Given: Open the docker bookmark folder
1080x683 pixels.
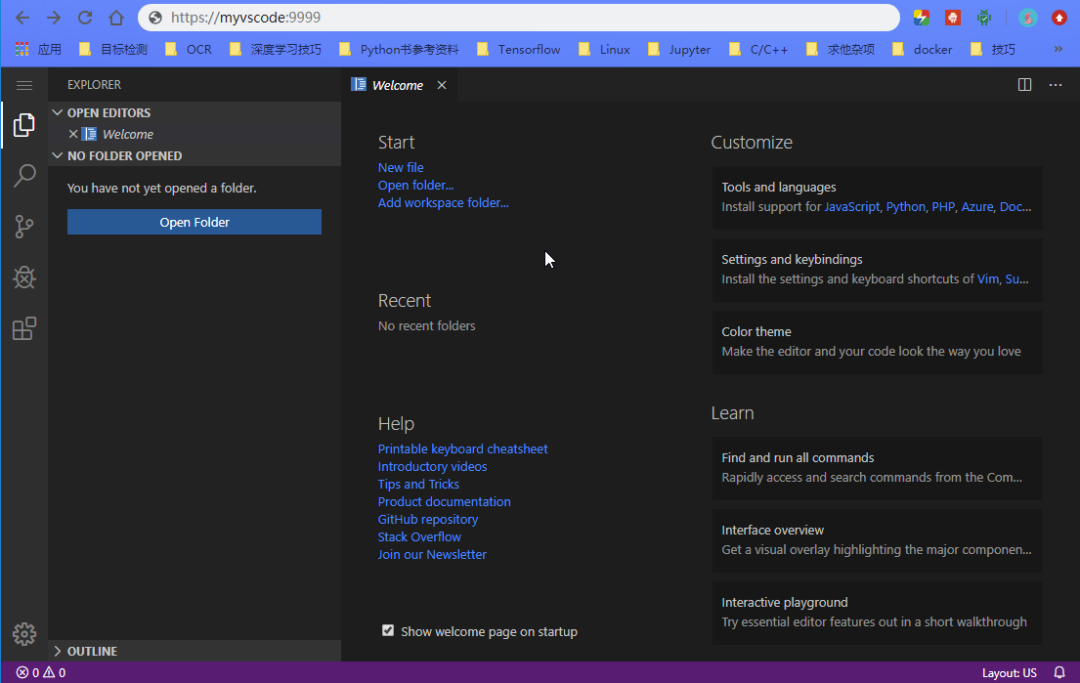Looking at the screenshot, I should pyautogui.click(x=922, y=50).
